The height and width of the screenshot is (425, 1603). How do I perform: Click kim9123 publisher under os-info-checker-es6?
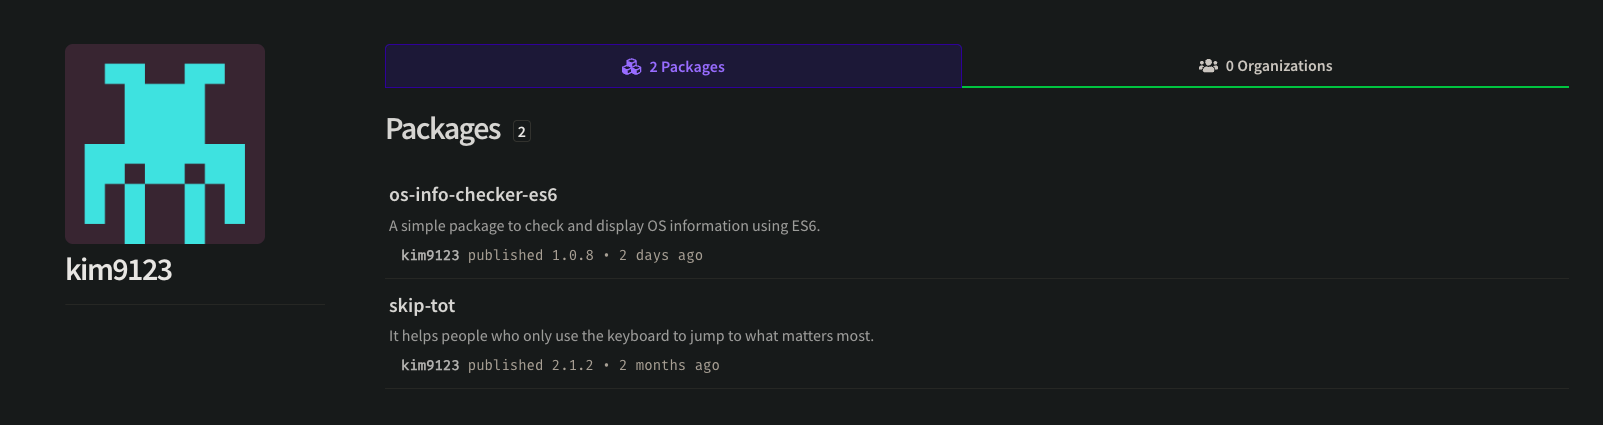pos(430,256)
